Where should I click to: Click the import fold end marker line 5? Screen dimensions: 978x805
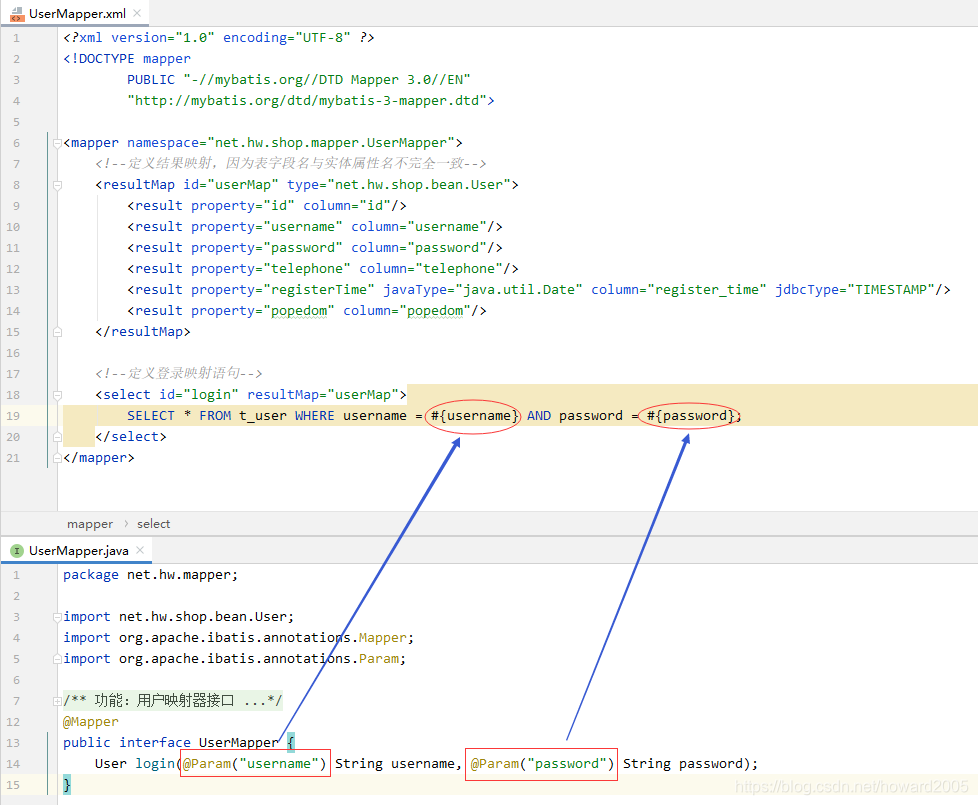point(57,659)
